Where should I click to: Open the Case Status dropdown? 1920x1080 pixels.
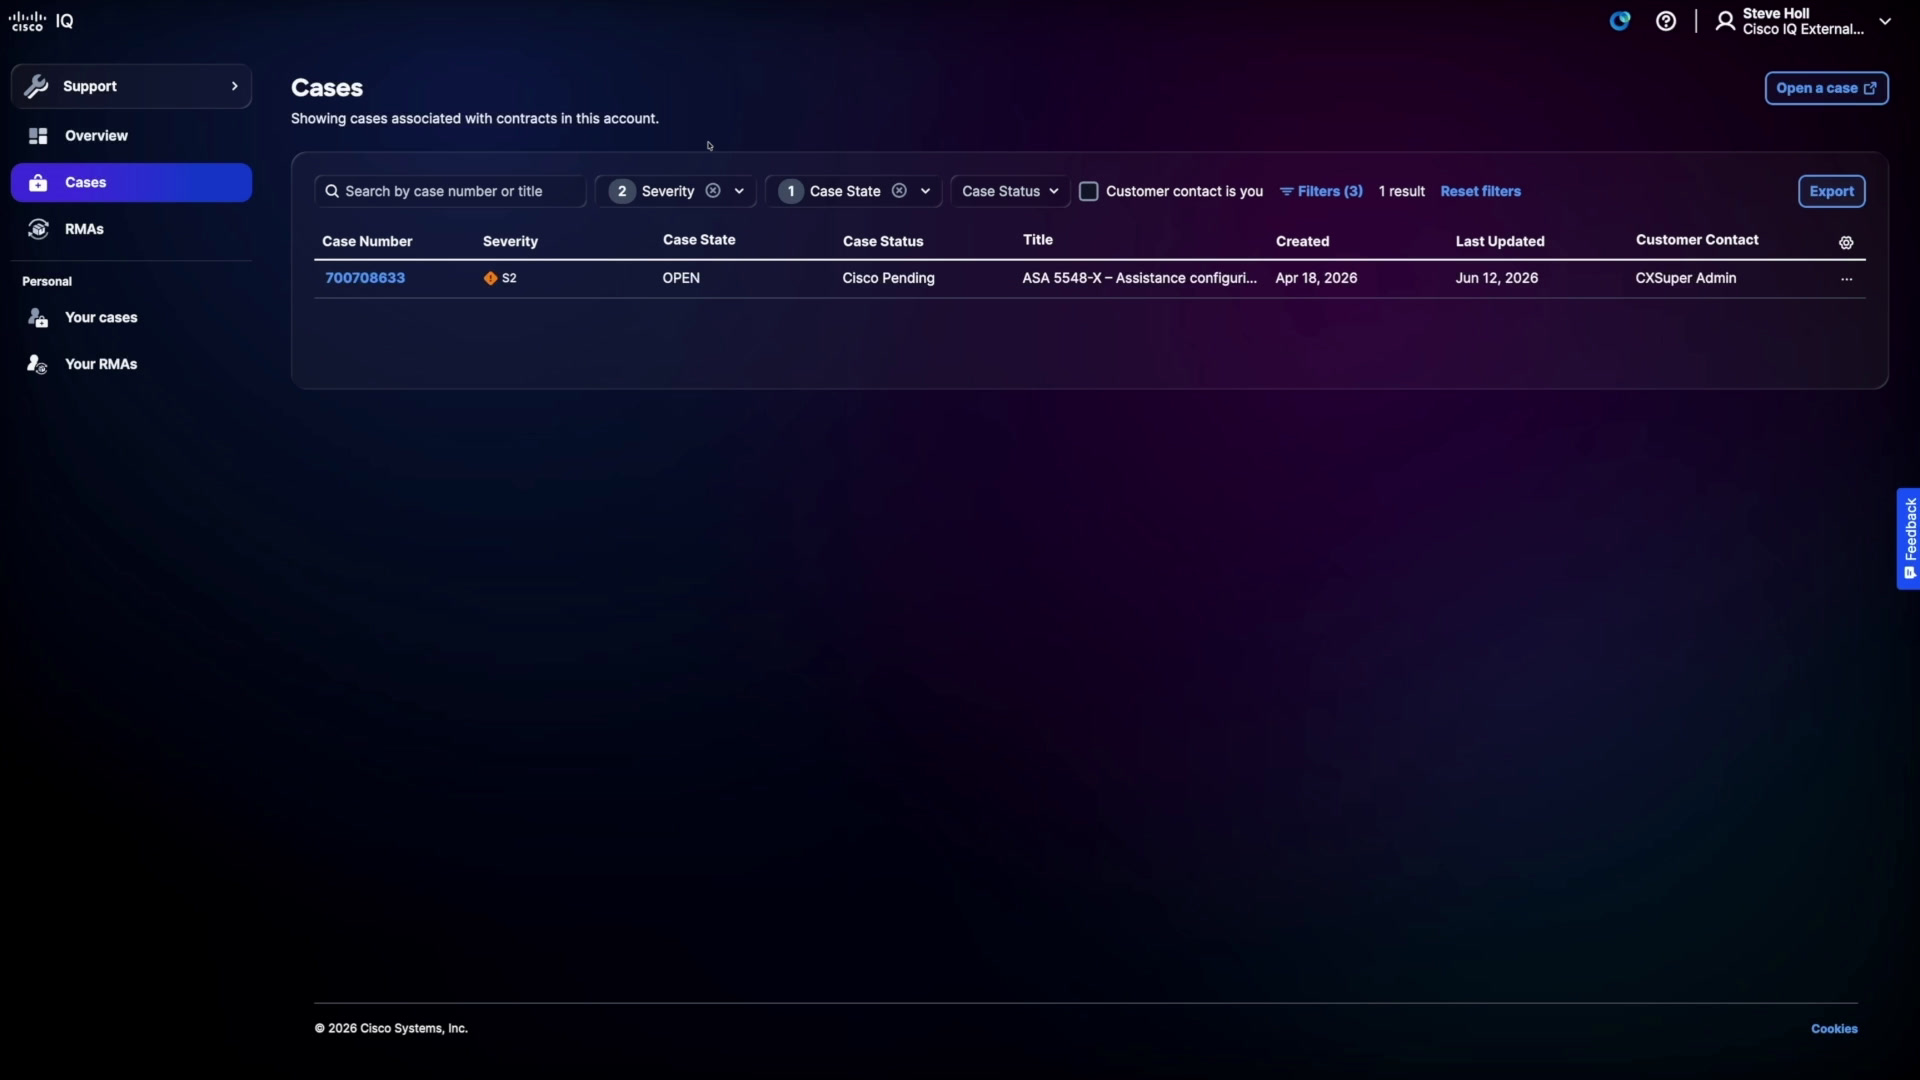click(x=1010, y=191)
